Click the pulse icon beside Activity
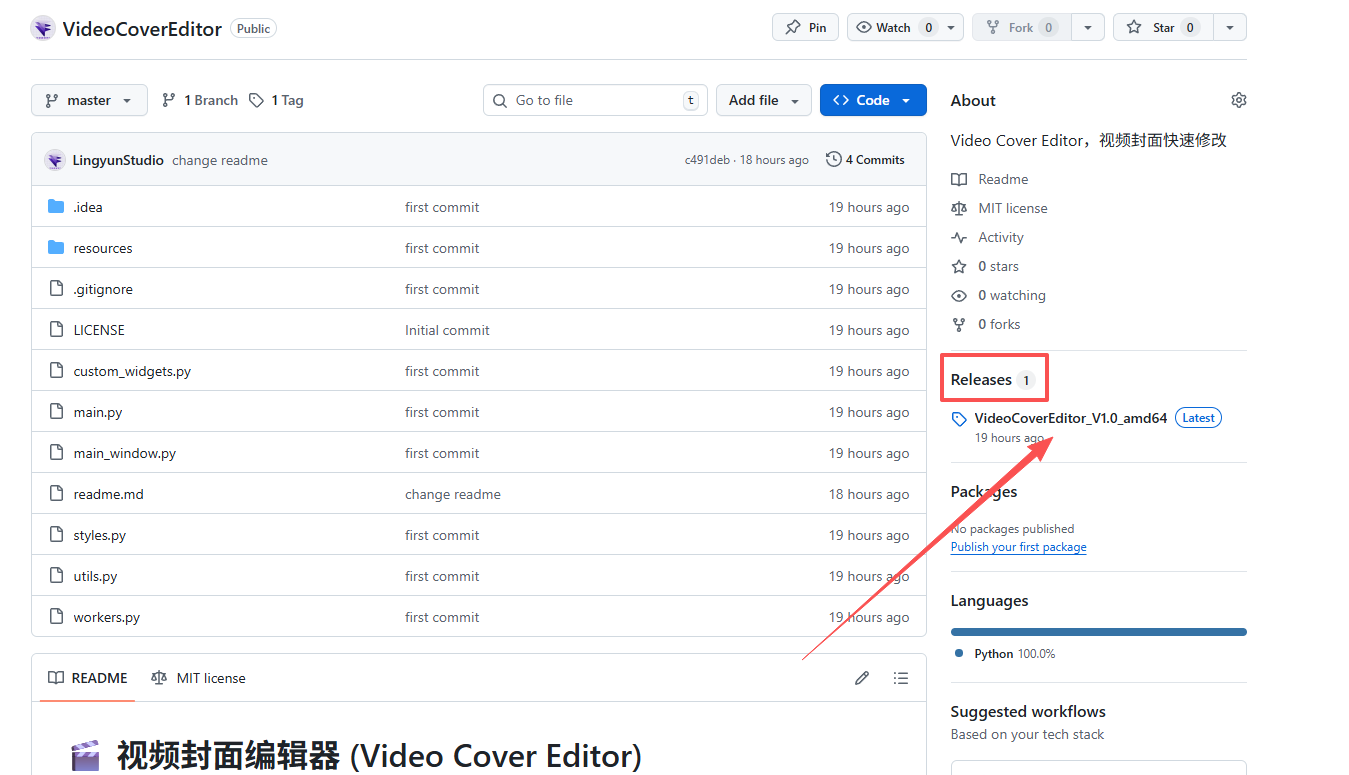 point(959,237)
